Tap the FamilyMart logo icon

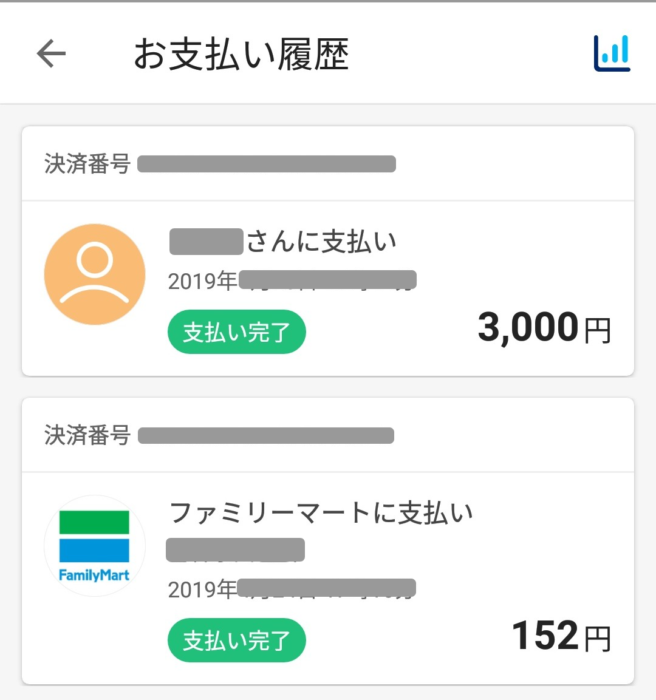[x=95, y=546]
